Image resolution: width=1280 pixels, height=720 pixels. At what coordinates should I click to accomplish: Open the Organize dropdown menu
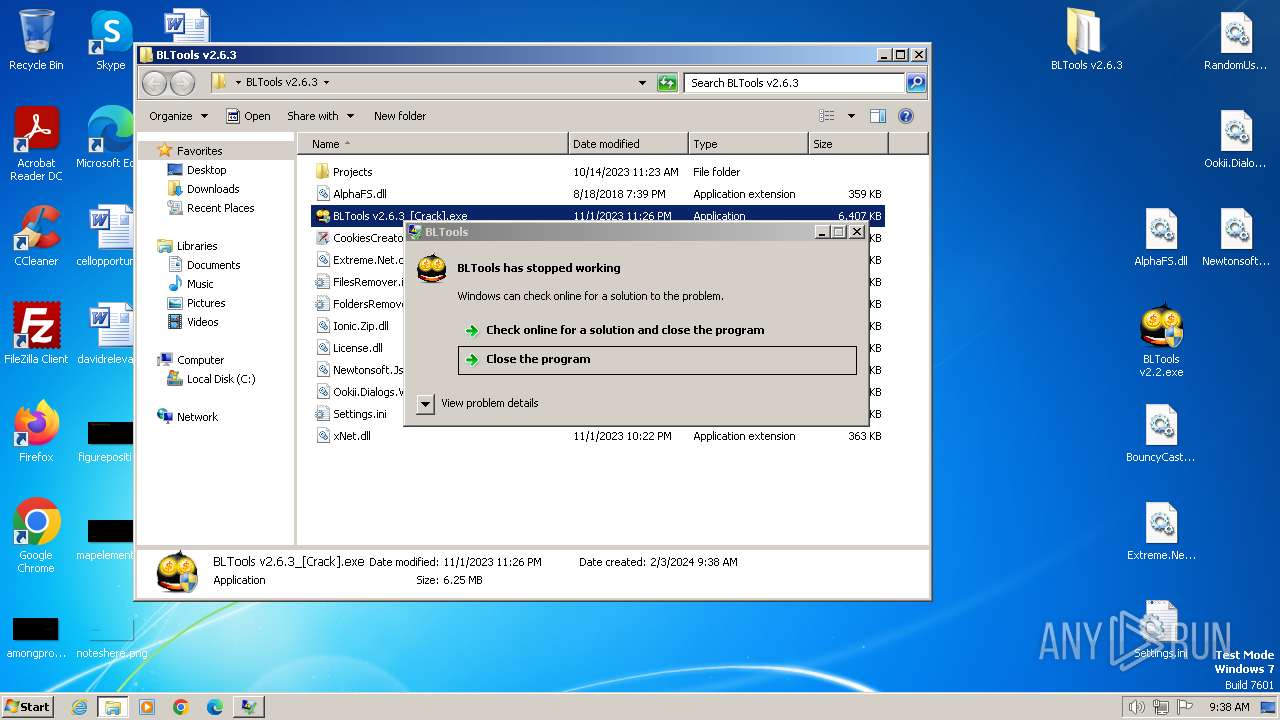(x=178, y=116)
